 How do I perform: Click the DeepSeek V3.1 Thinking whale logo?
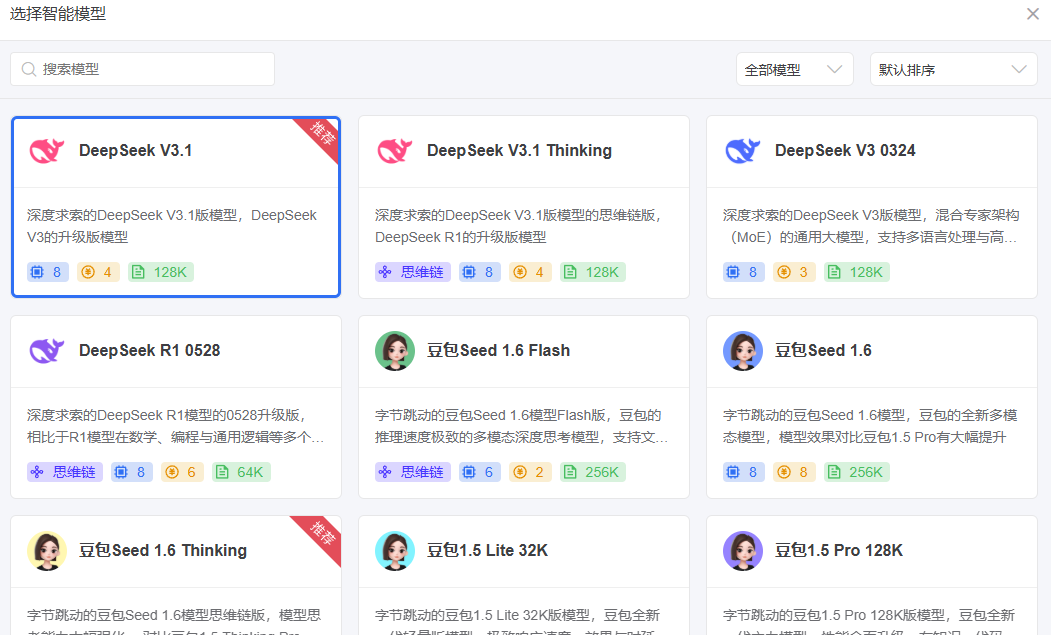coord(395,151)
